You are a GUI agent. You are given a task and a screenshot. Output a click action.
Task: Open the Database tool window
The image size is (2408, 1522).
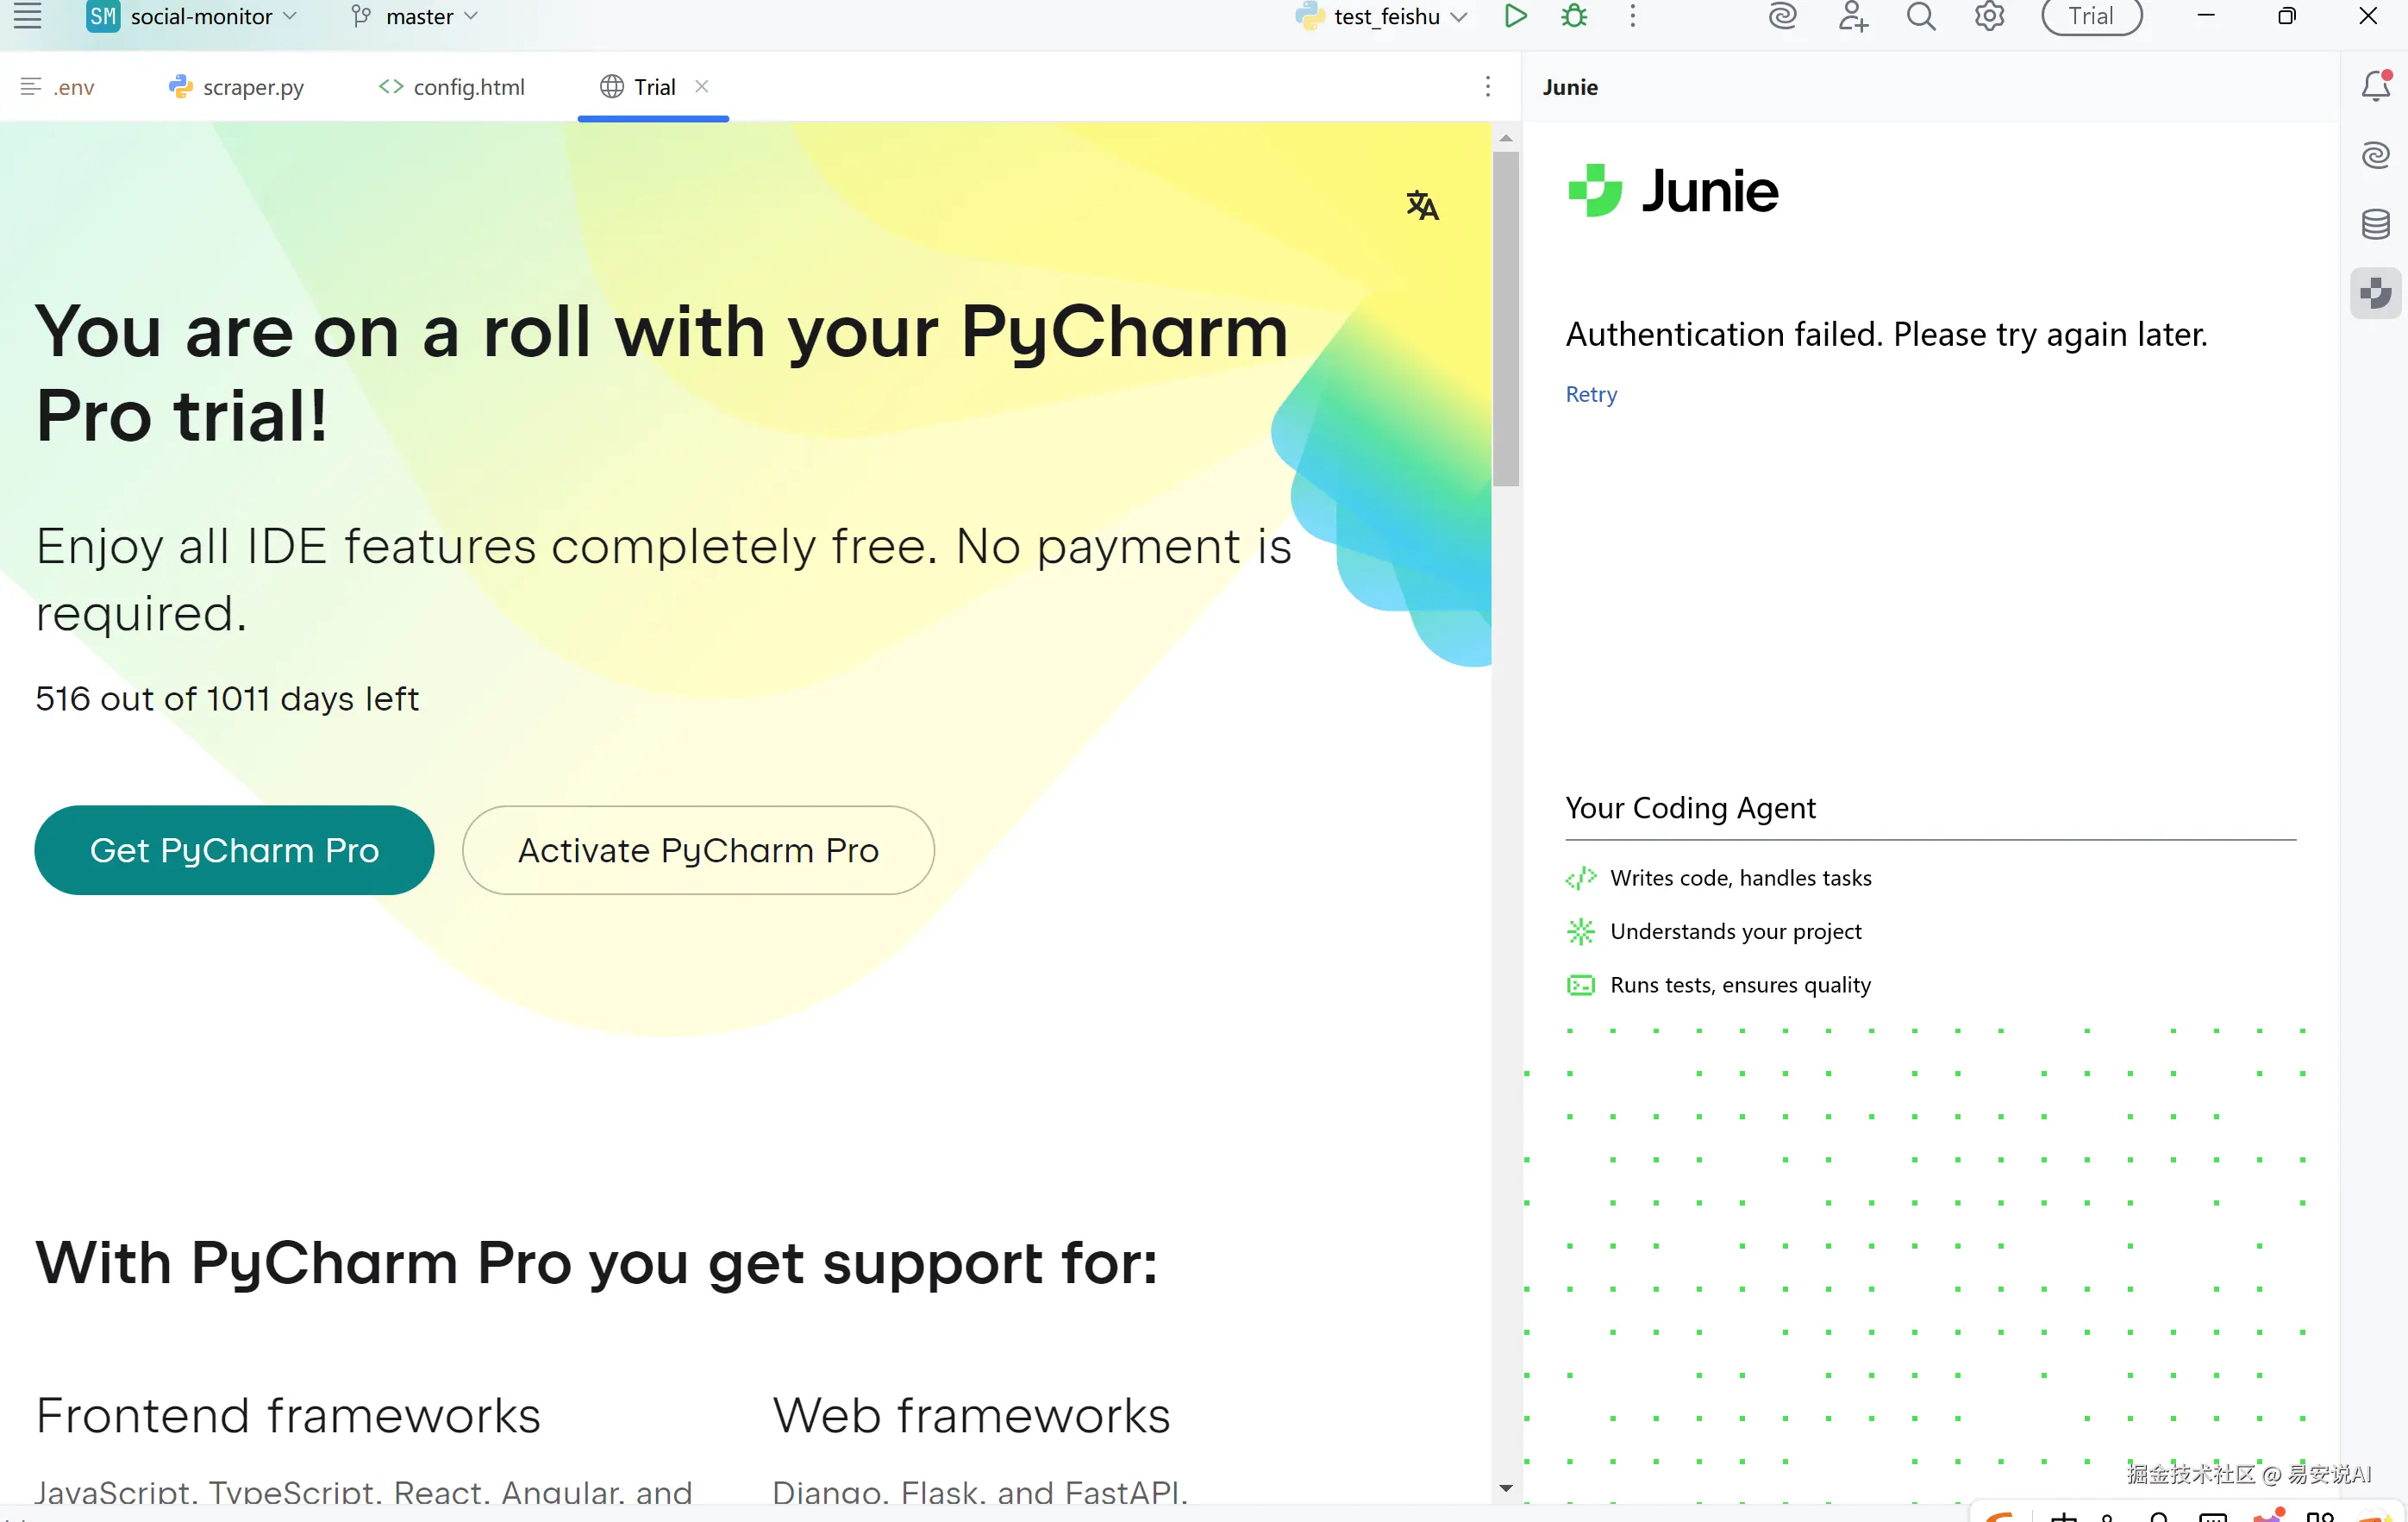click(x=2376, y=224)
